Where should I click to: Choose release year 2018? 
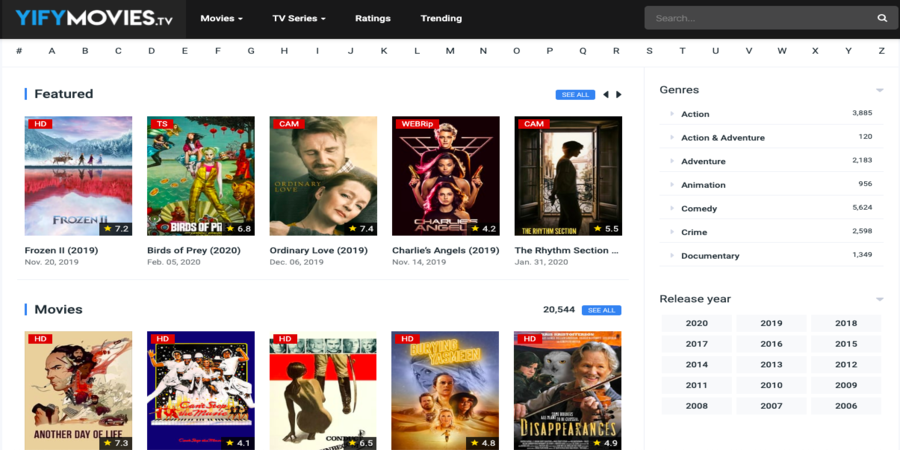(846, 323)
